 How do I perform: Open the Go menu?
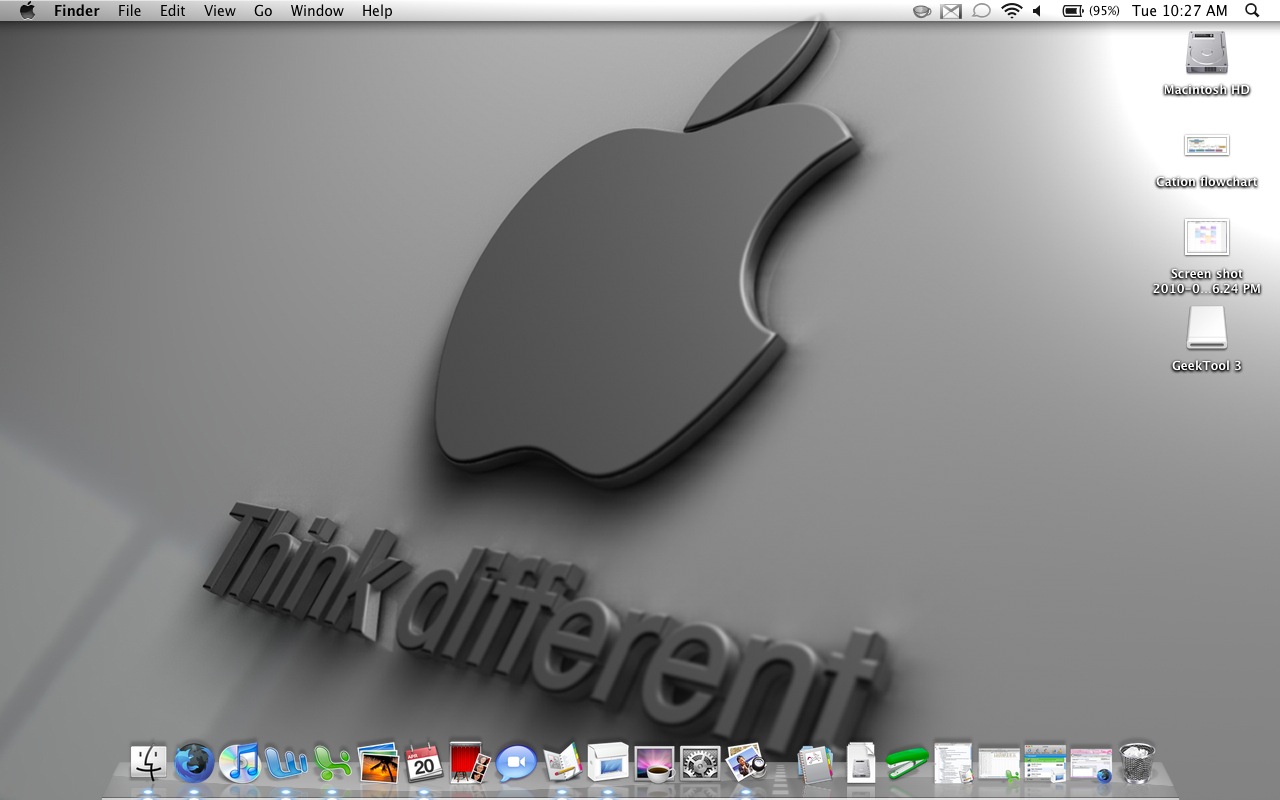point(263,11)
